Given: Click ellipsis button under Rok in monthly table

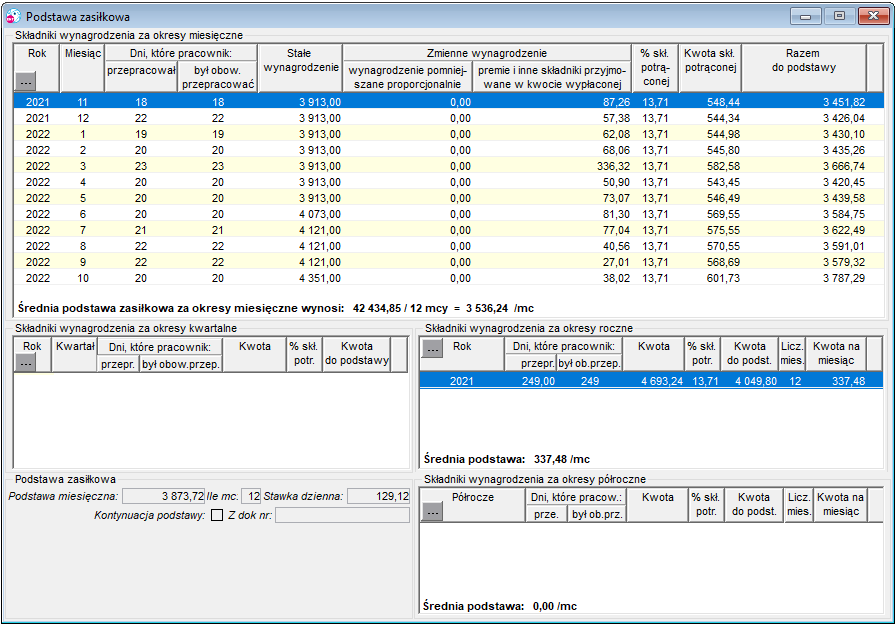Looking at the screenshot, I should pyautogui.click(x=25, y=81).
